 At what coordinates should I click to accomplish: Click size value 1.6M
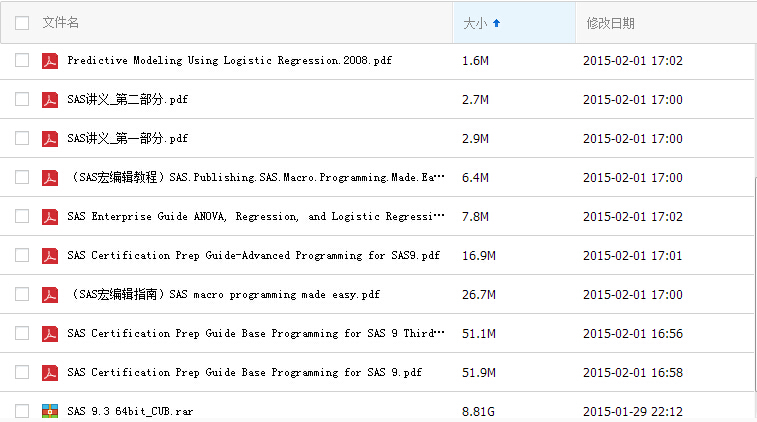click(476, 61)
